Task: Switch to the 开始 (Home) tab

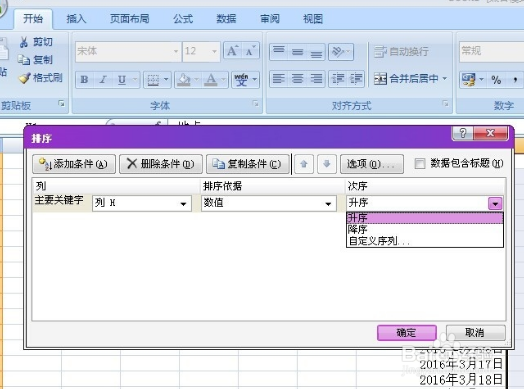Action: (33, 18)
